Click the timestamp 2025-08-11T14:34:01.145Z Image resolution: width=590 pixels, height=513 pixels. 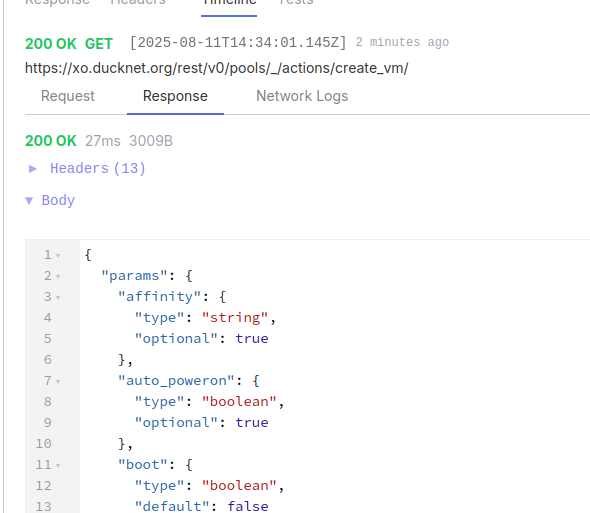click(238, 42)
